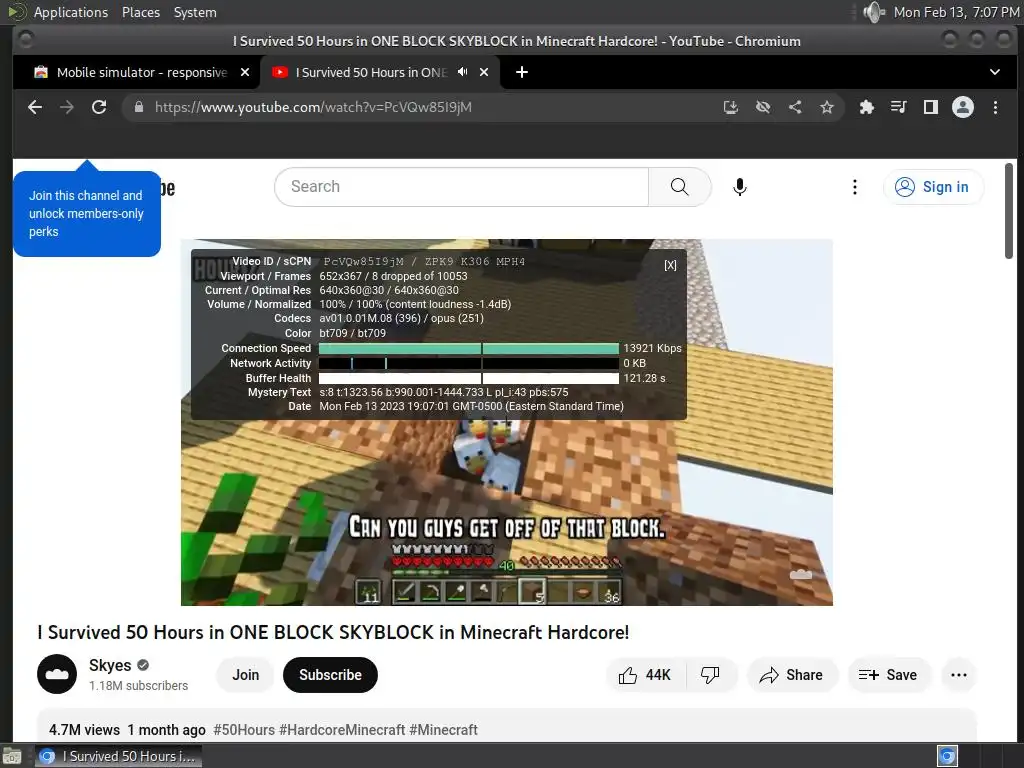Click the workspace switcher icon in bottom panel
Image resolution: width=1024 pixels, height=768 pixels.
(x=947, y=756)
